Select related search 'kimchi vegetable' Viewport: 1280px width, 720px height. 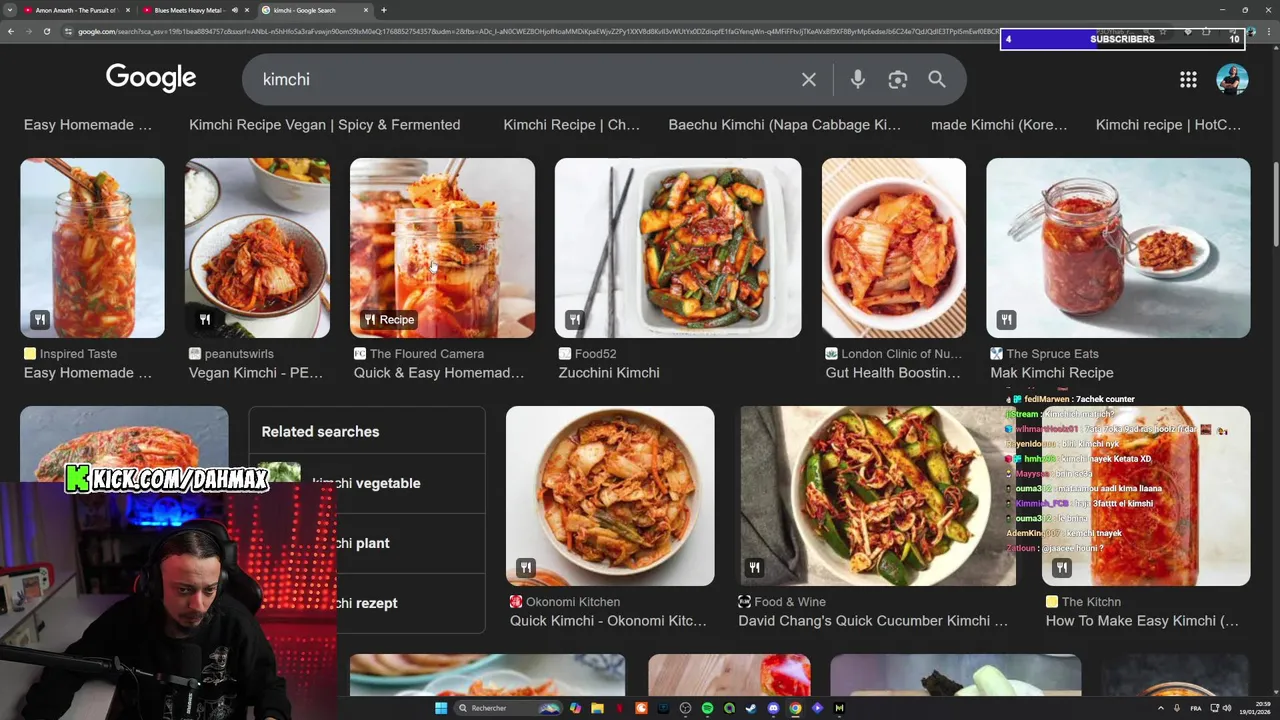click(x=367, y=483)
